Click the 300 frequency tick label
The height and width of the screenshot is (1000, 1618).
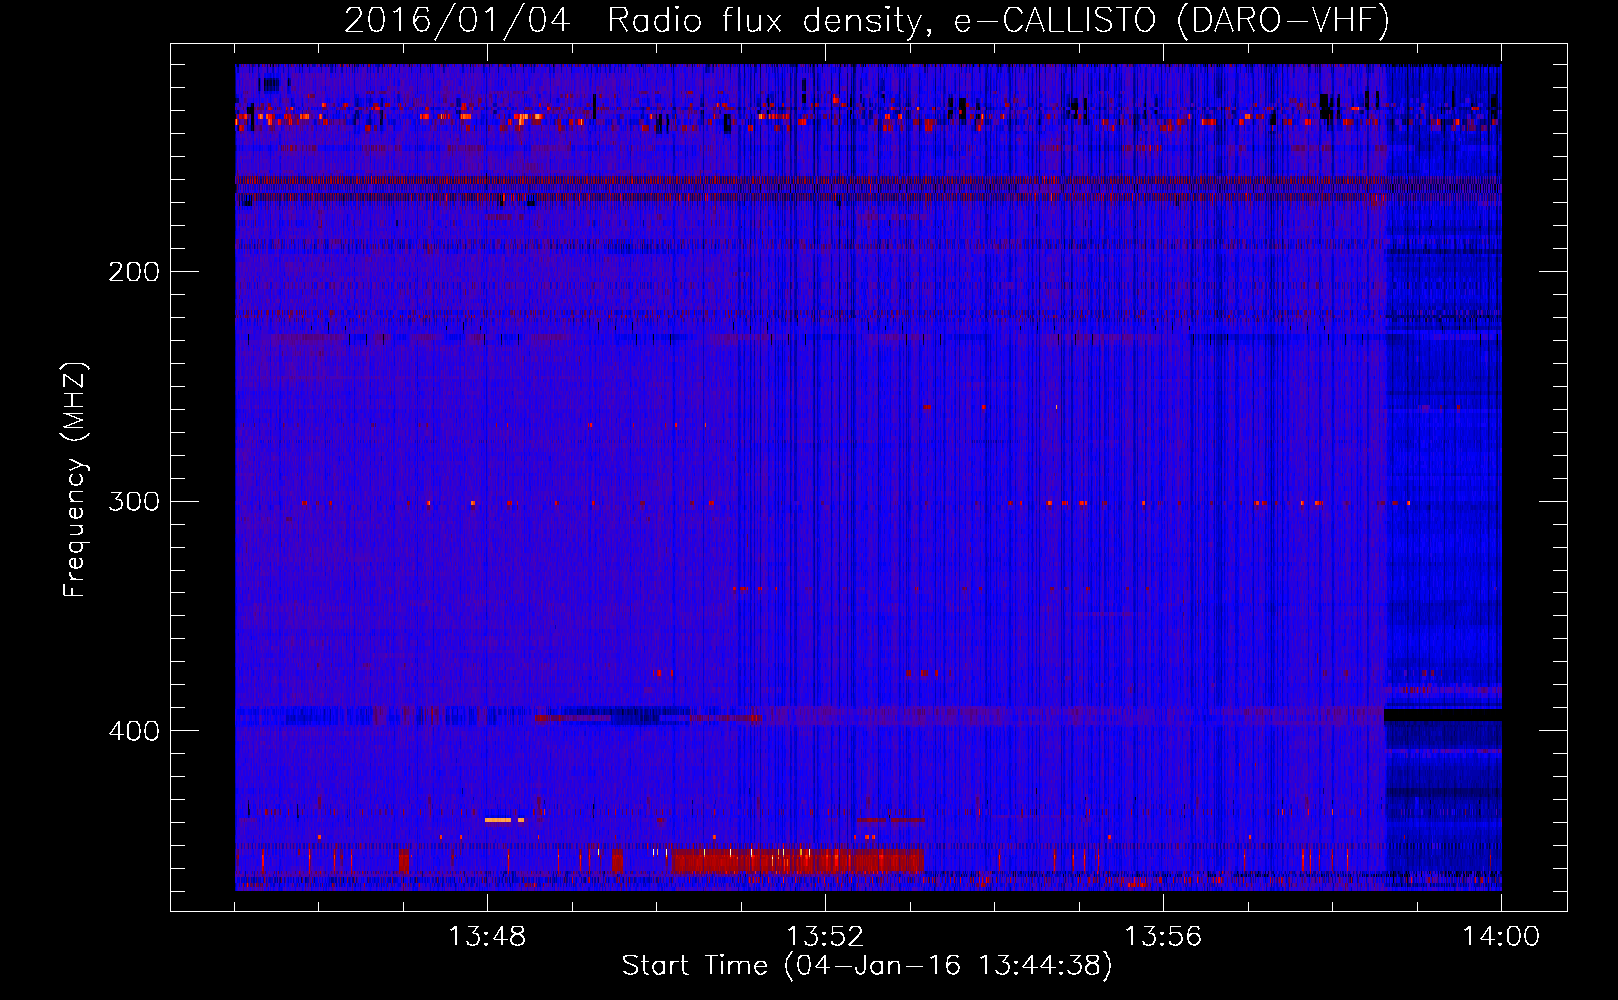click(x=134, y=501)
